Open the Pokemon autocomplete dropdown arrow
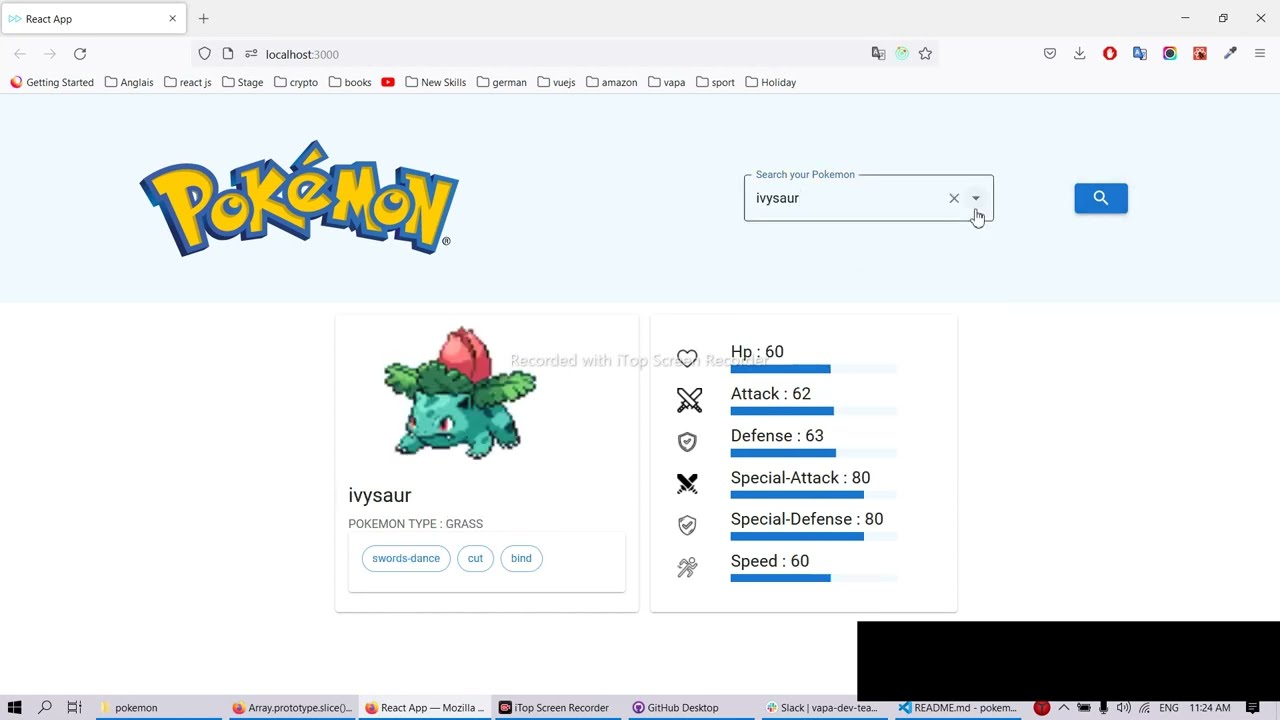The image size is (1280, 720). 976,198
